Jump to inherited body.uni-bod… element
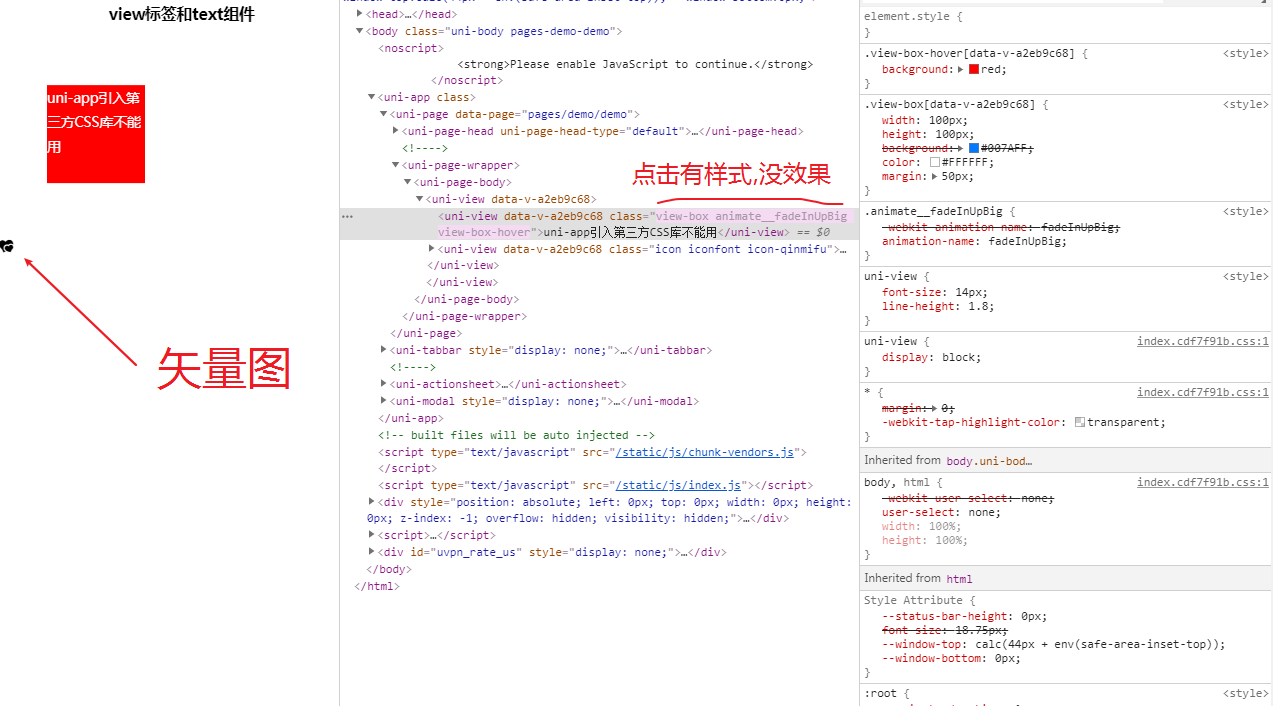Screen dimensions: 1273x706 pos(989,460)
